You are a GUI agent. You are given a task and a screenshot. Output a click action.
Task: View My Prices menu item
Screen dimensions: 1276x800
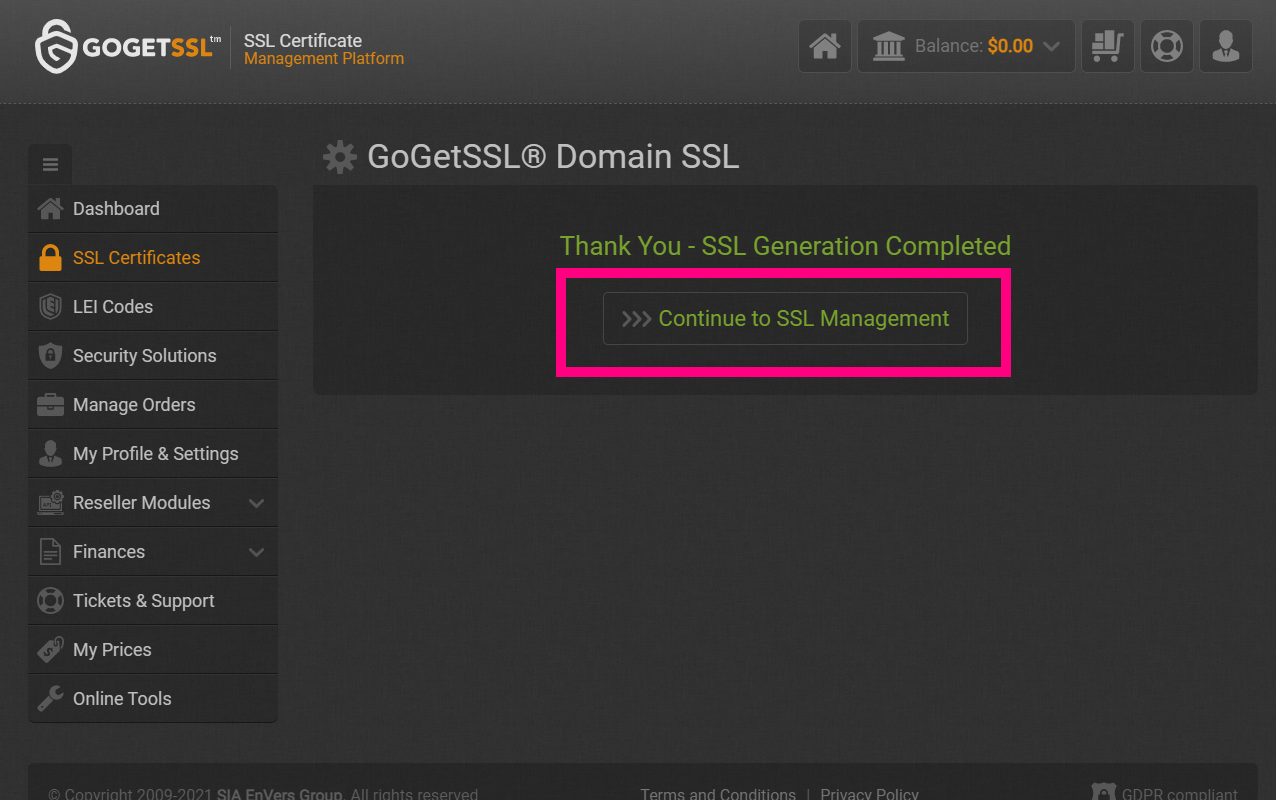(x=153, y=650)
